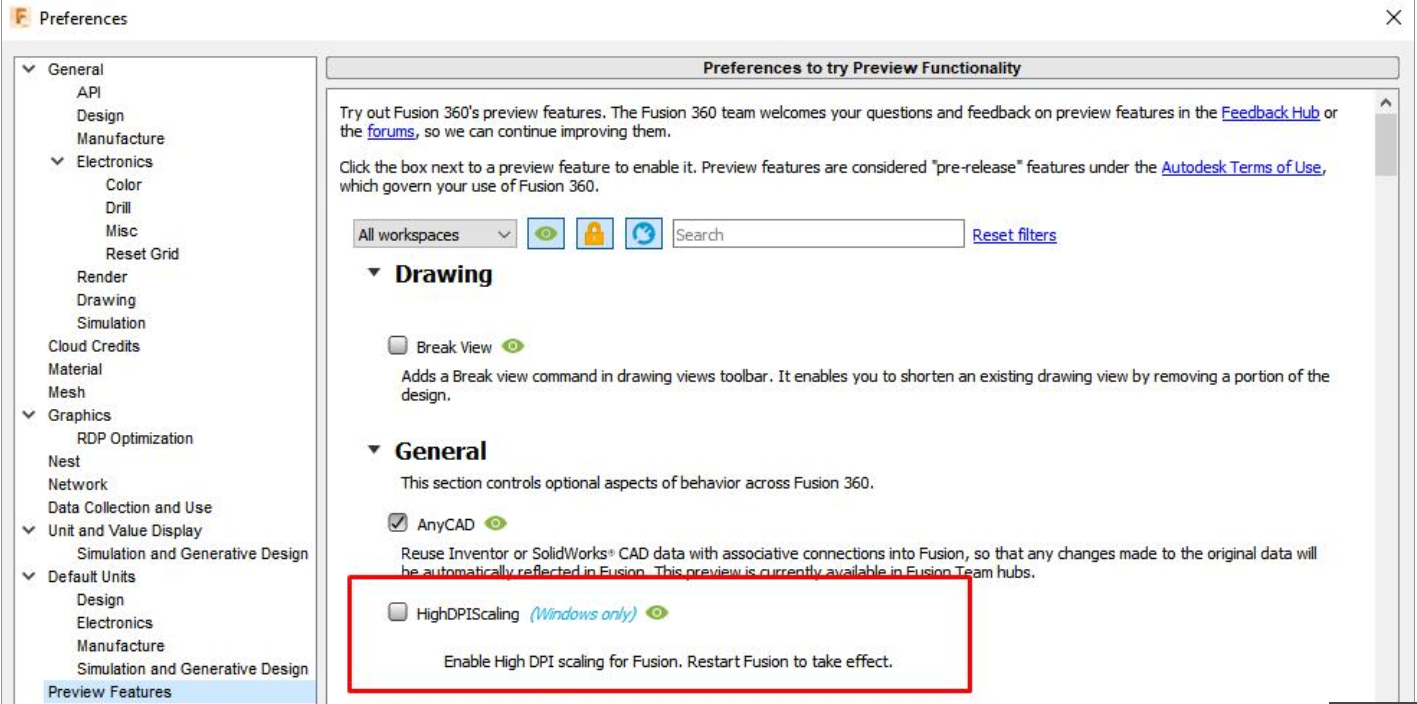Click the Windows only label
This screenshot has height=704, width=1417.
pyautogui.click(x=582, y=614)
